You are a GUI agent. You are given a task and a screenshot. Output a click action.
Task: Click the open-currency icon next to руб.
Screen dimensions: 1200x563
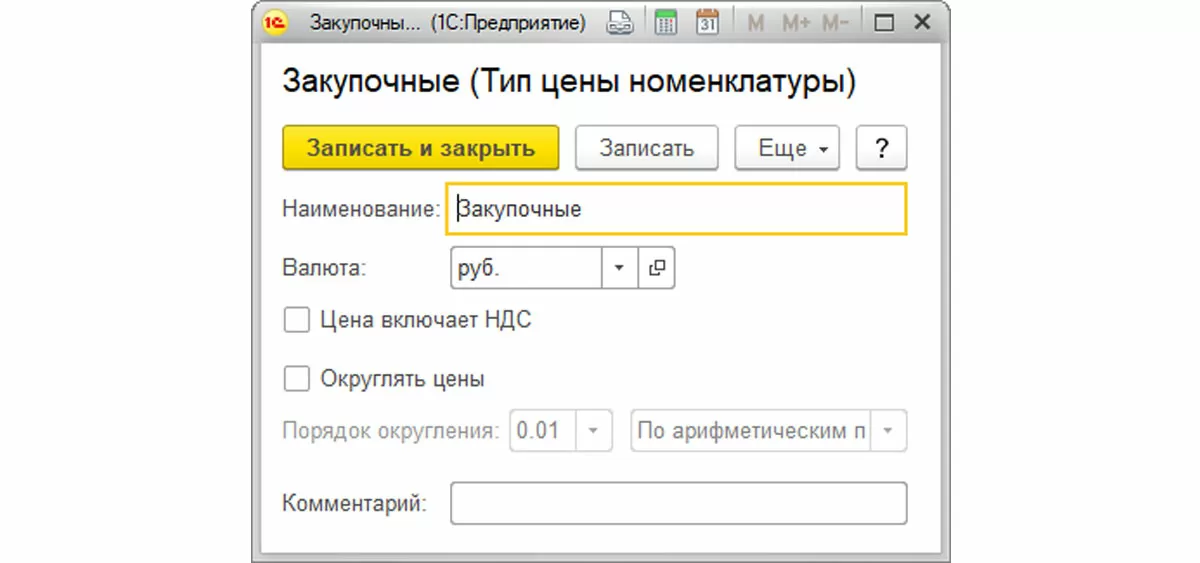(656, 268)
